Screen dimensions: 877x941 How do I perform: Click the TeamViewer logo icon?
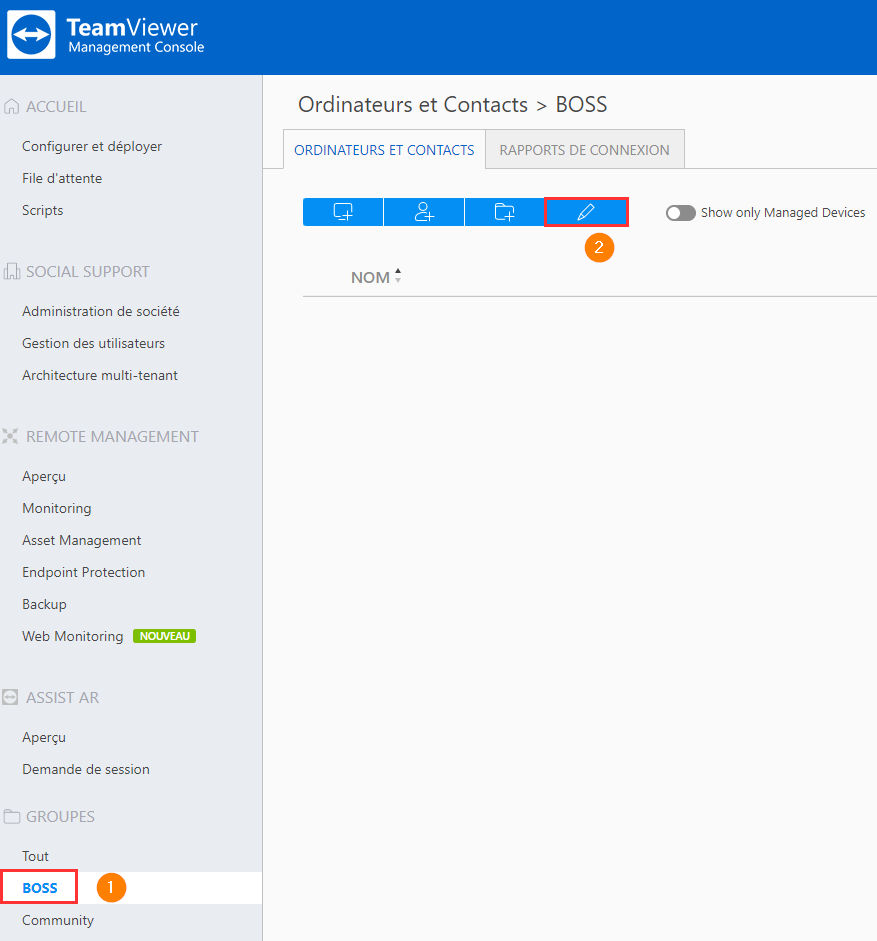click(31, 34)
